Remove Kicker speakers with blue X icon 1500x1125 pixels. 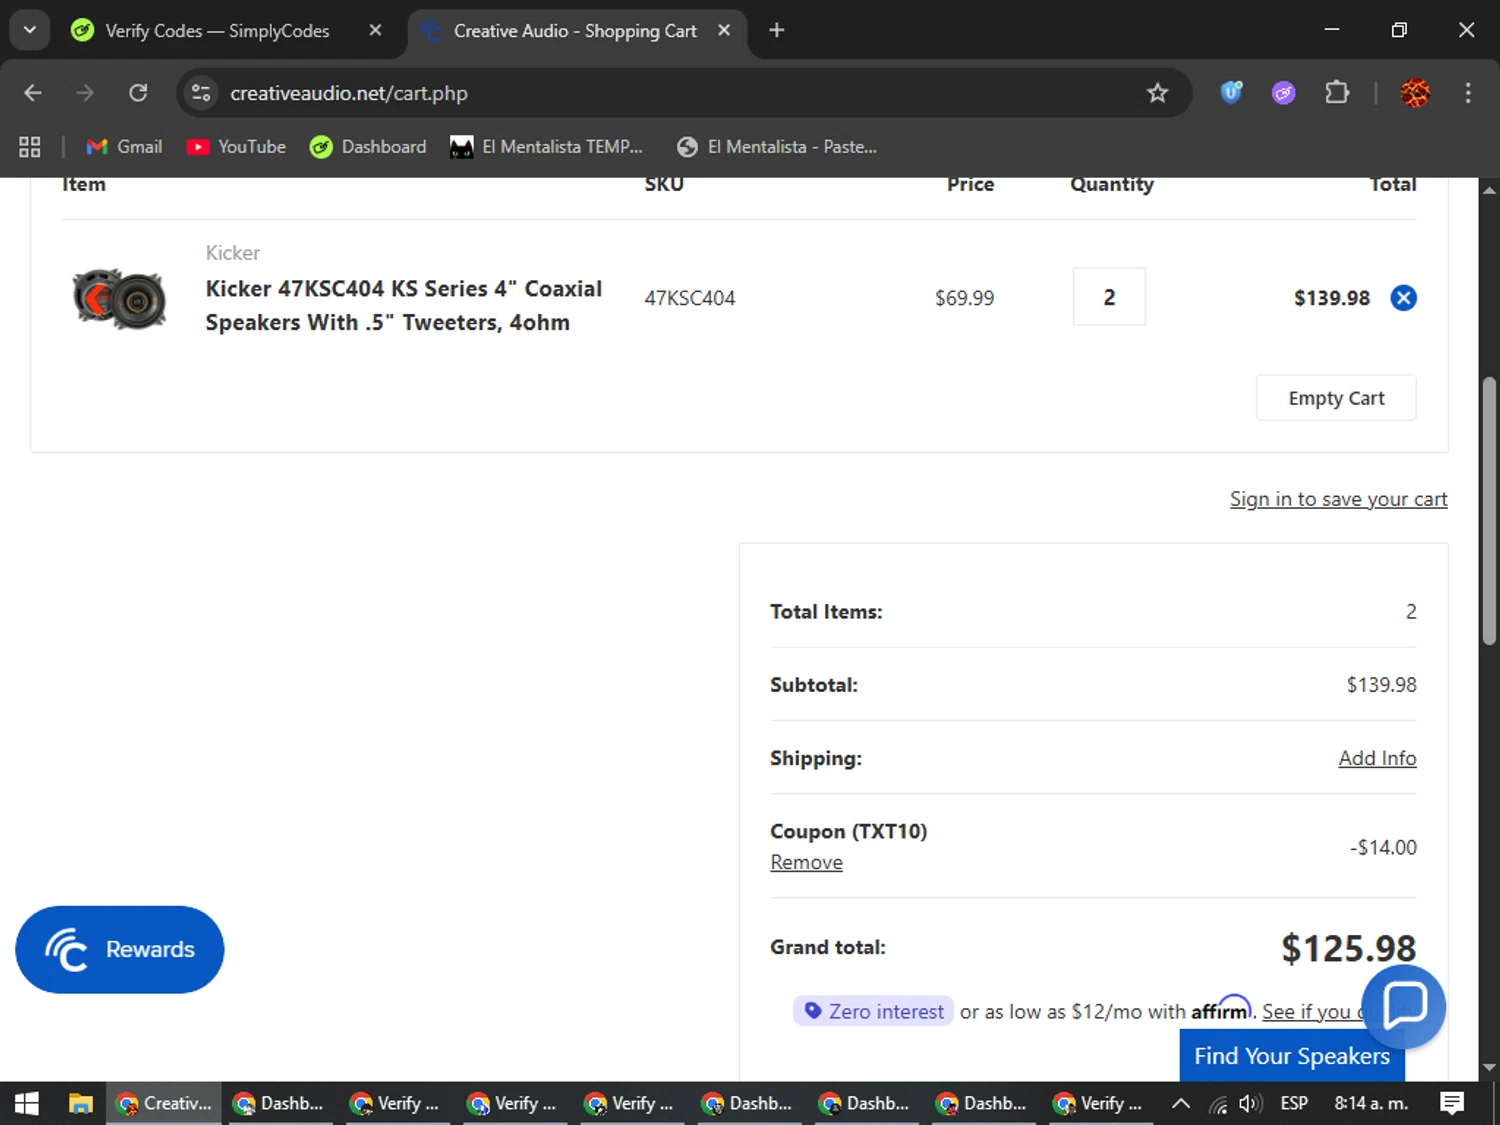click(1403, 298)
